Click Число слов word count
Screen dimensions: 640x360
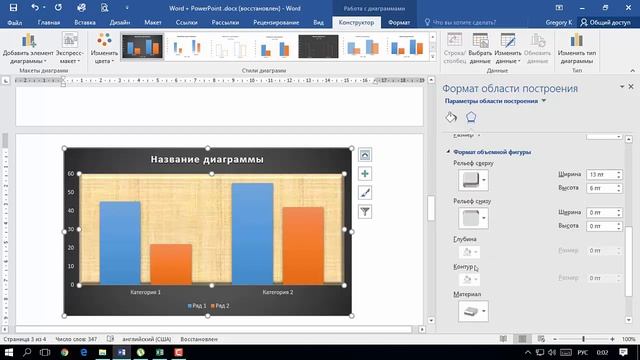(76, 339)
